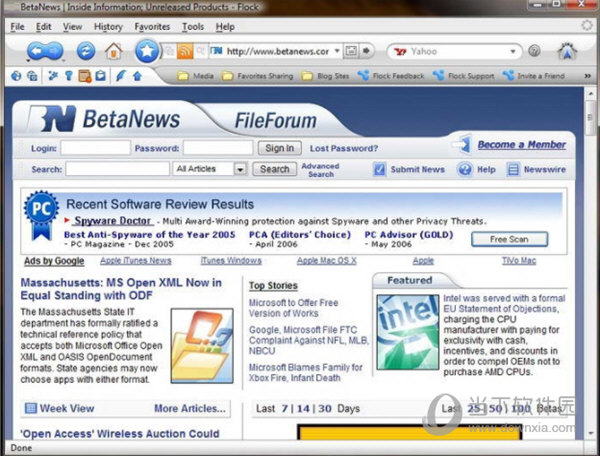The width and height of the screenshot is (600, 456).
Task: Click the Free Scan button
Action: point(509,239)
